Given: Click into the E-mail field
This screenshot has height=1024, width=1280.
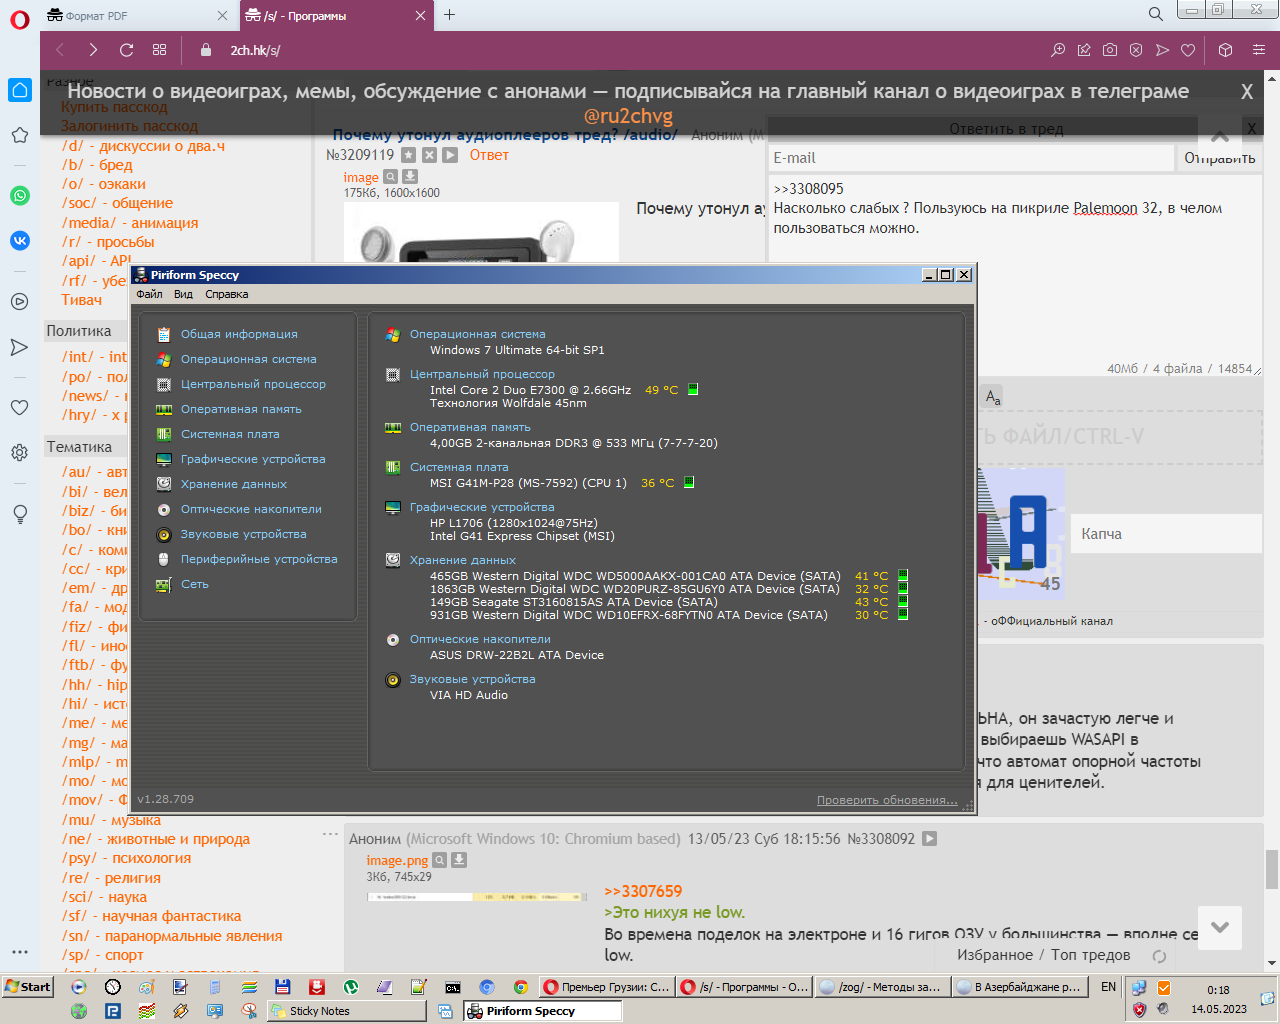Looking at the screenshot, I should click(971, 158).
